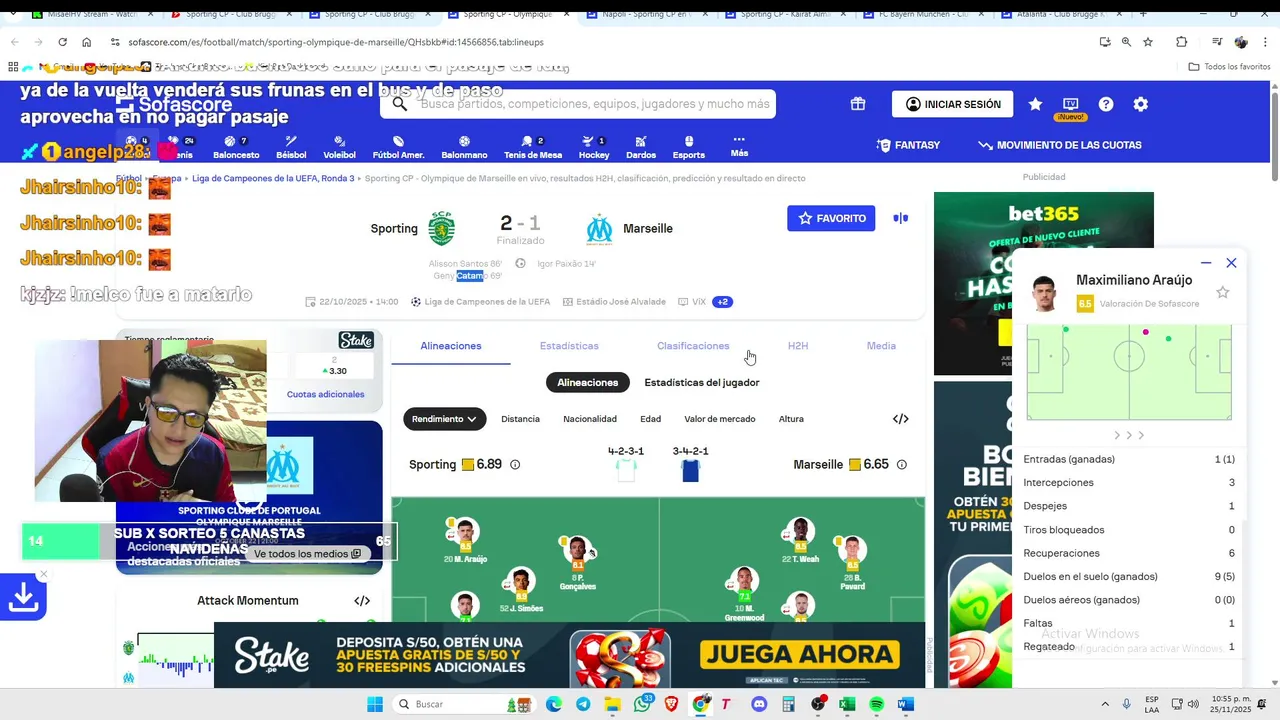Switch to the Estadísticas tab
The width and height of the screenshot is (1280, 720).
tap(569, 346)
